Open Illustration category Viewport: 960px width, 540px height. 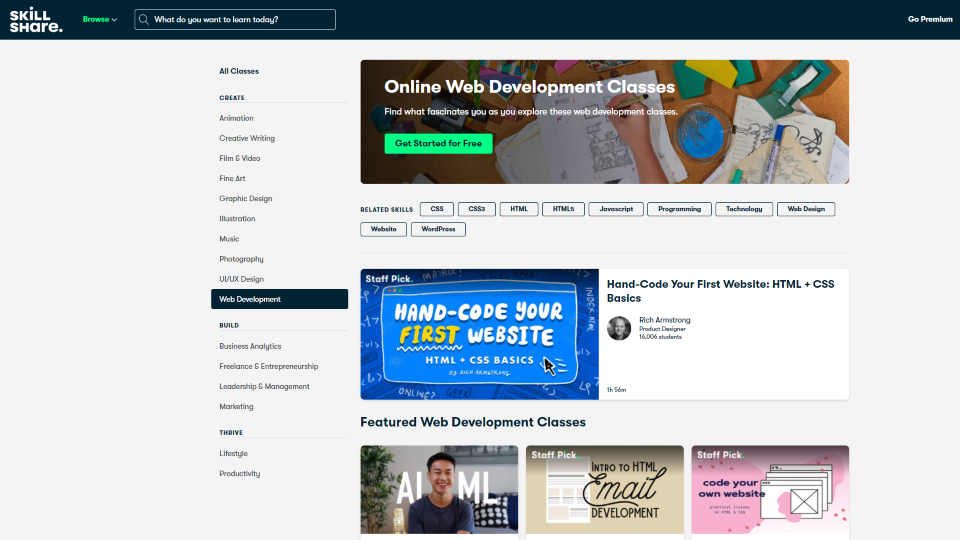point(237,219)
